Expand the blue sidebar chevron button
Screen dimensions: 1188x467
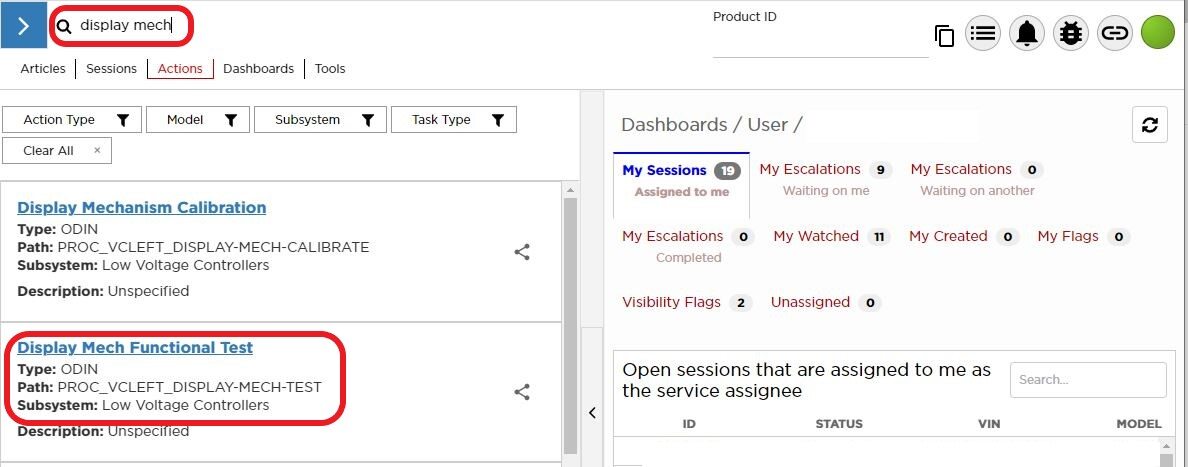24,25
